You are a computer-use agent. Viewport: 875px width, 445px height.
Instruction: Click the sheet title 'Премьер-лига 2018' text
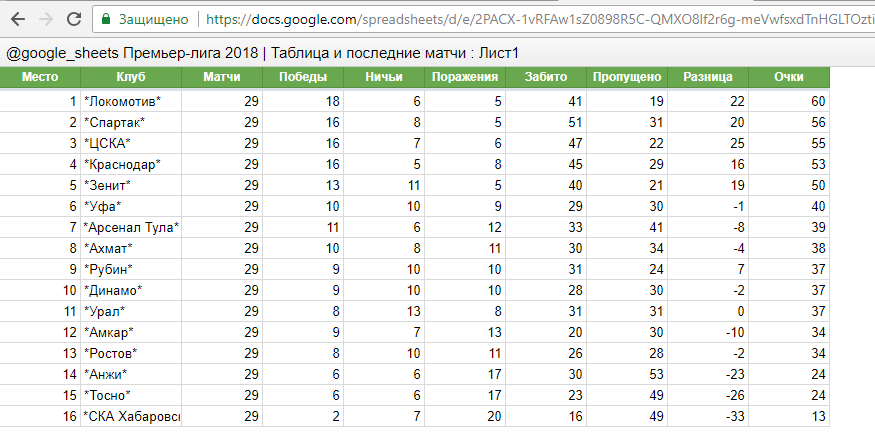coord(190,53)
